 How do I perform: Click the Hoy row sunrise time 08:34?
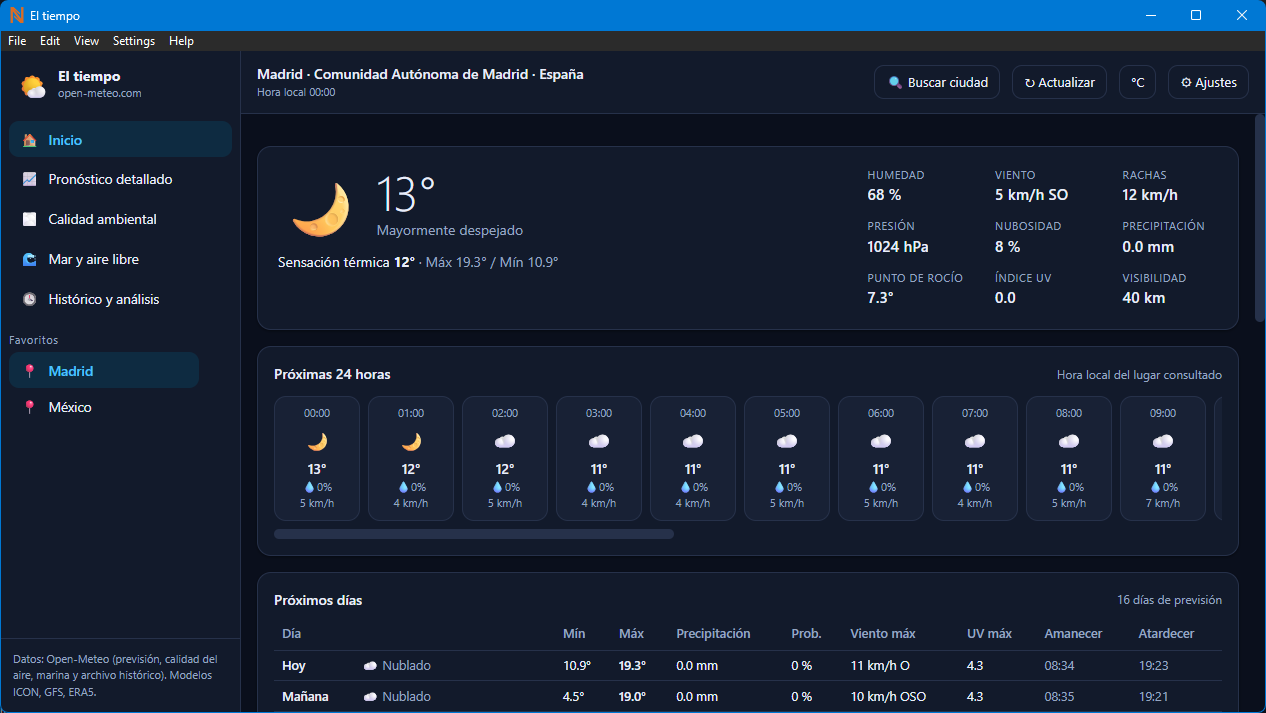coord(1059,665)
